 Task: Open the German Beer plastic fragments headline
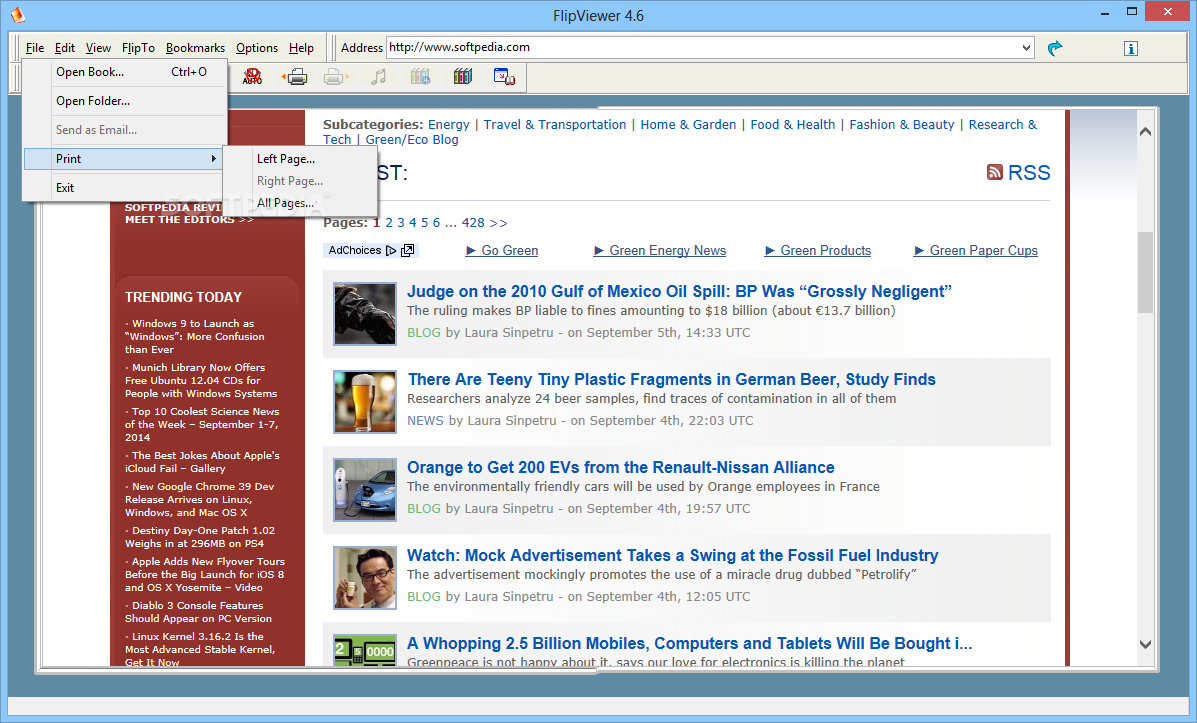pos(672,379)
